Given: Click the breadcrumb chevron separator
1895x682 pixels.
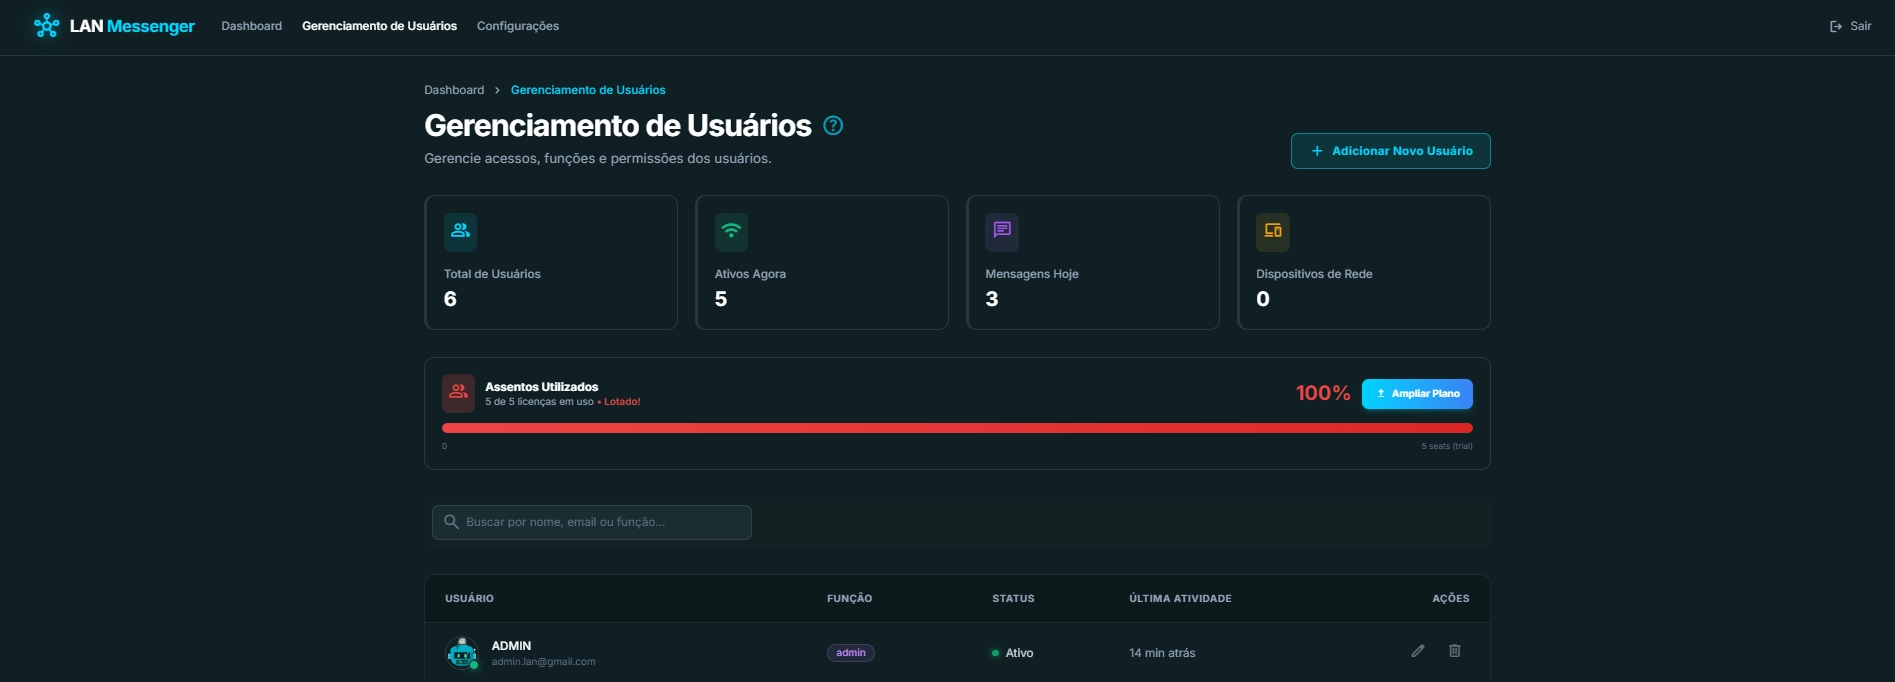Looking at the screenshot, I should pyautogui.click(x=497, y=90).
